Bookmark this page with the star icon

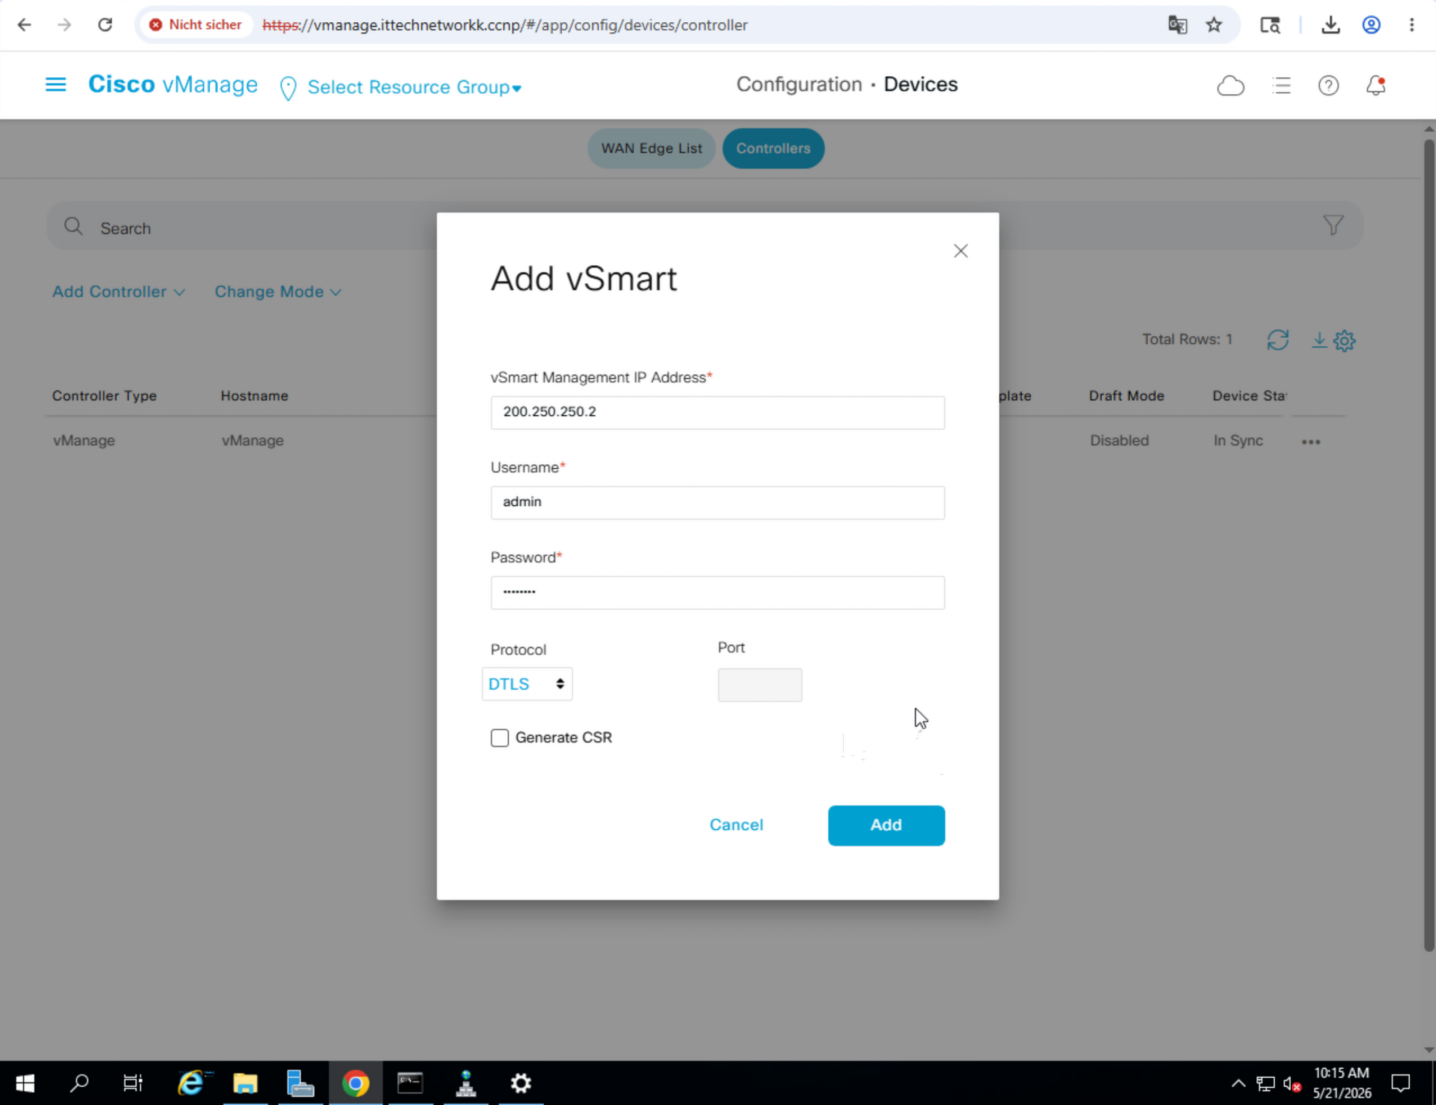point(1214,25)
